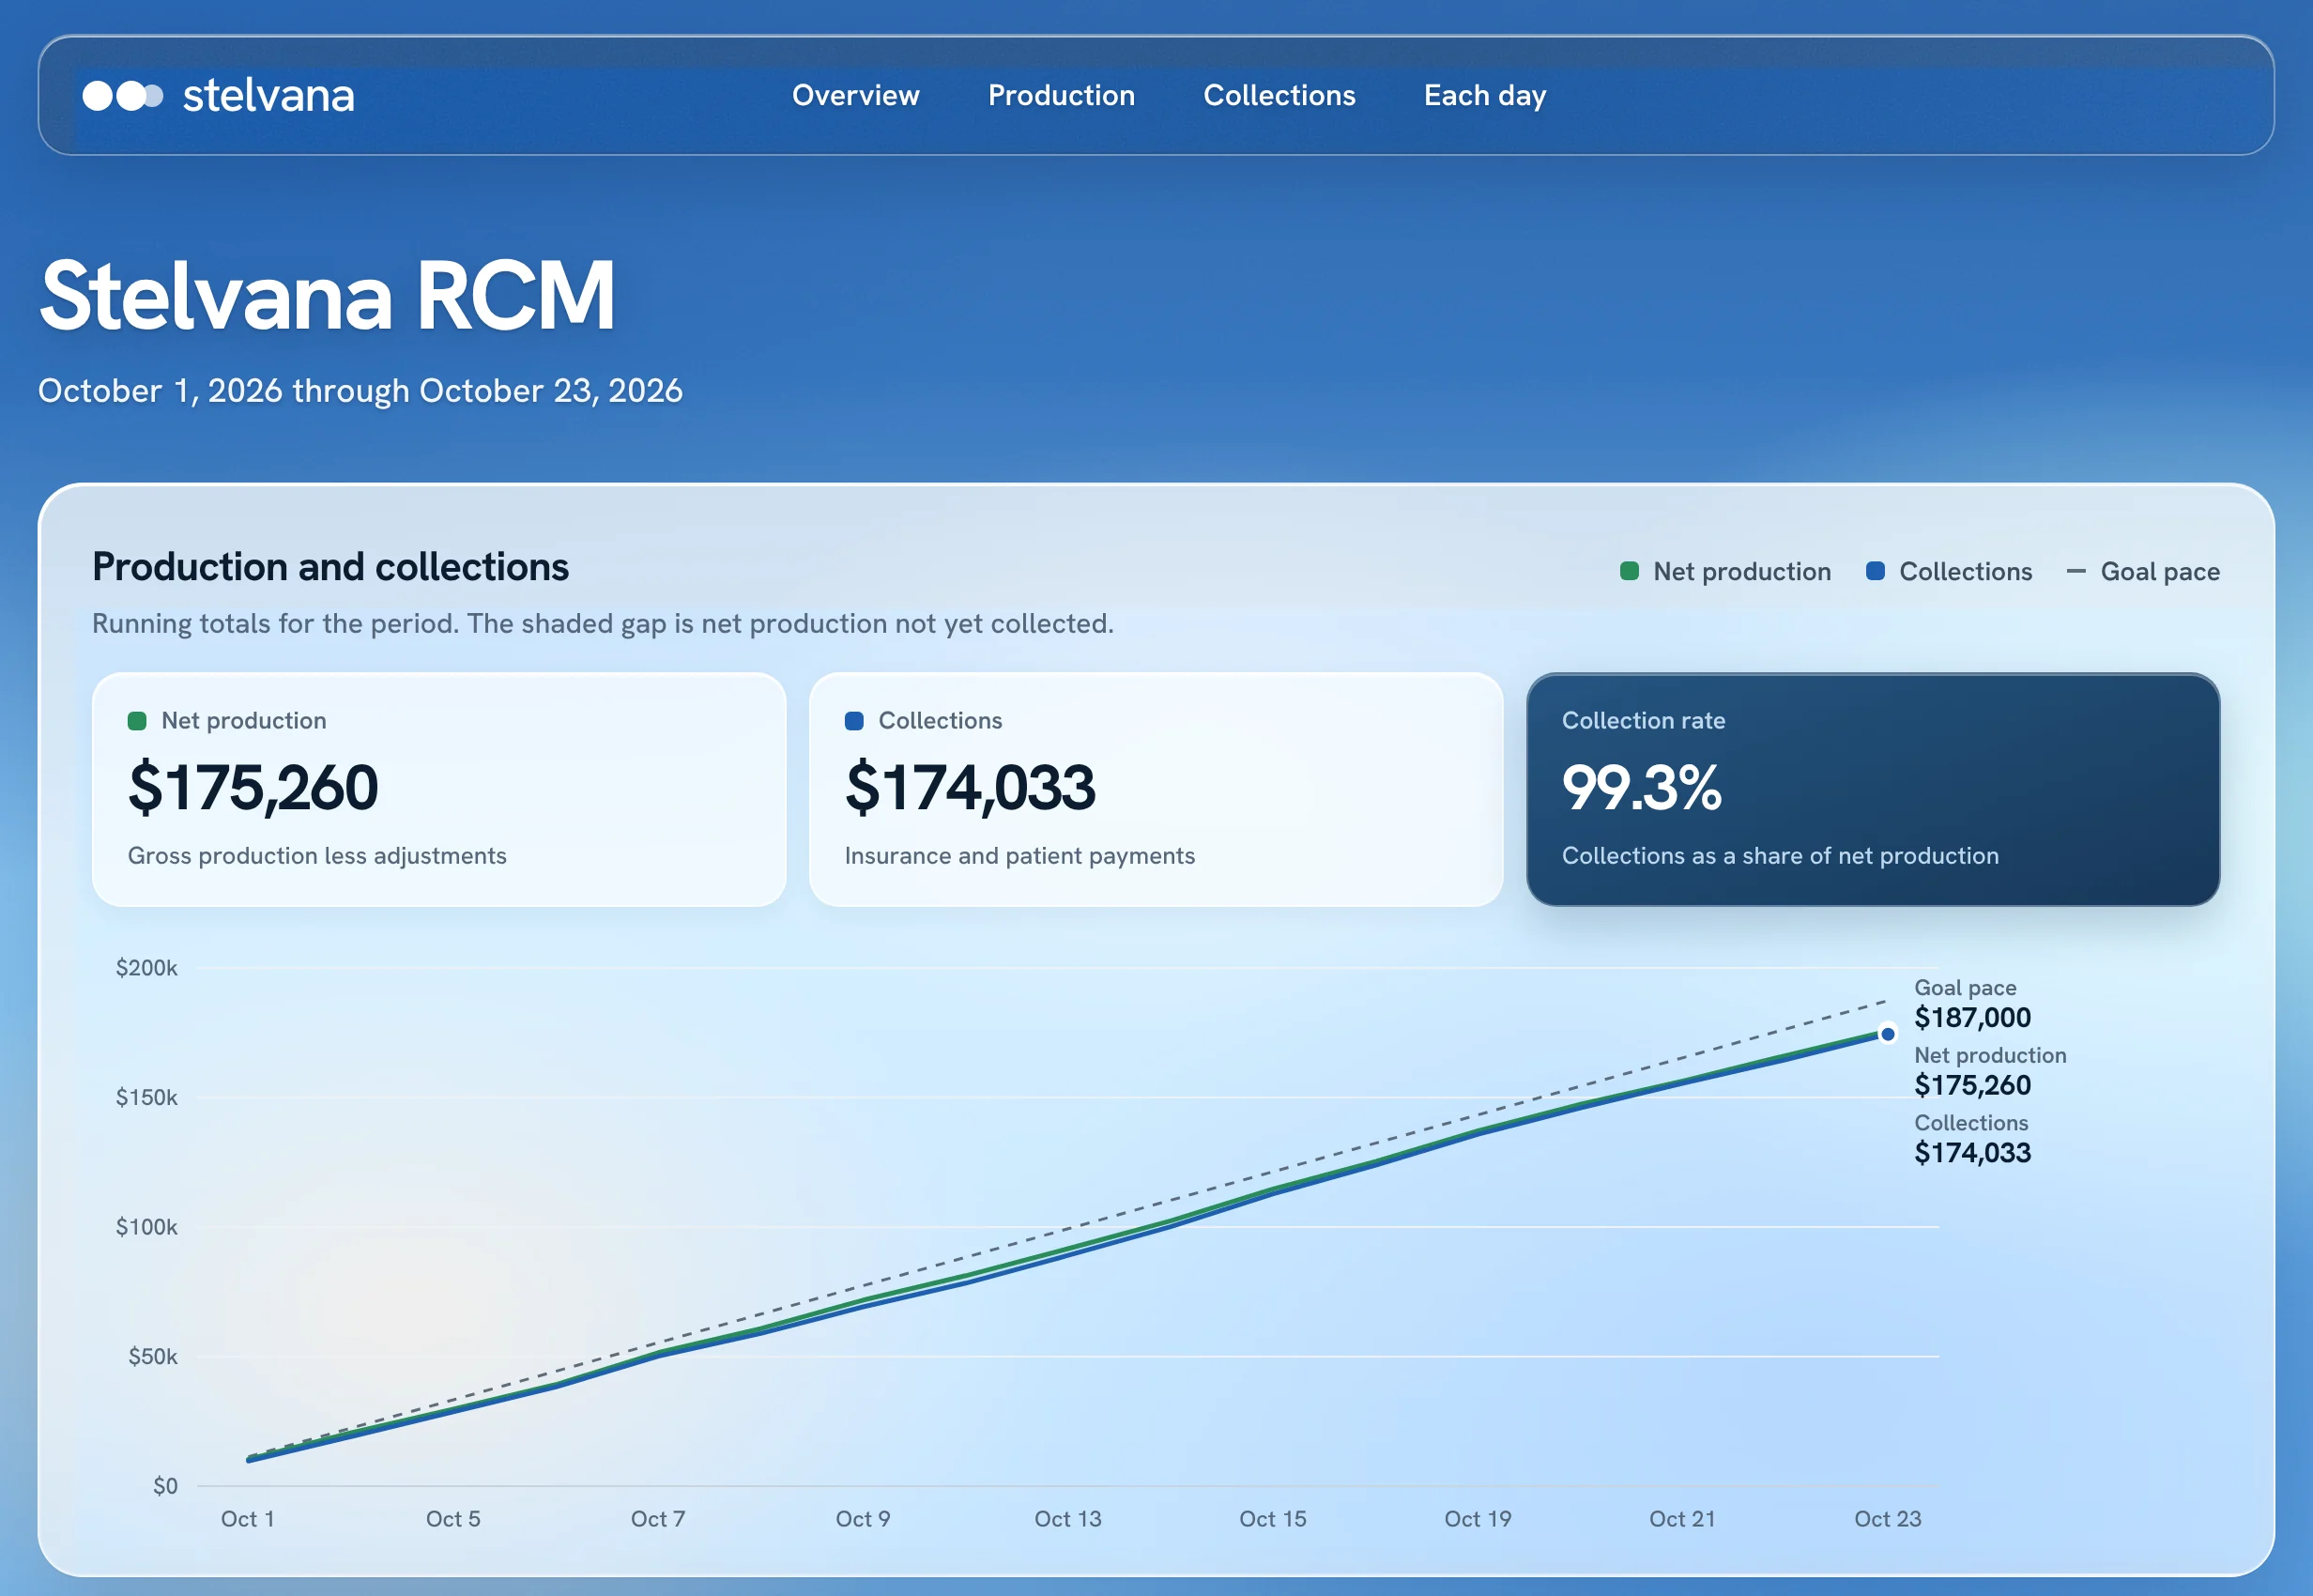Viewport: 2313px width, 1596px height.
Task: Click the blue Collections legend swatch
Action: coord(1875,571)
